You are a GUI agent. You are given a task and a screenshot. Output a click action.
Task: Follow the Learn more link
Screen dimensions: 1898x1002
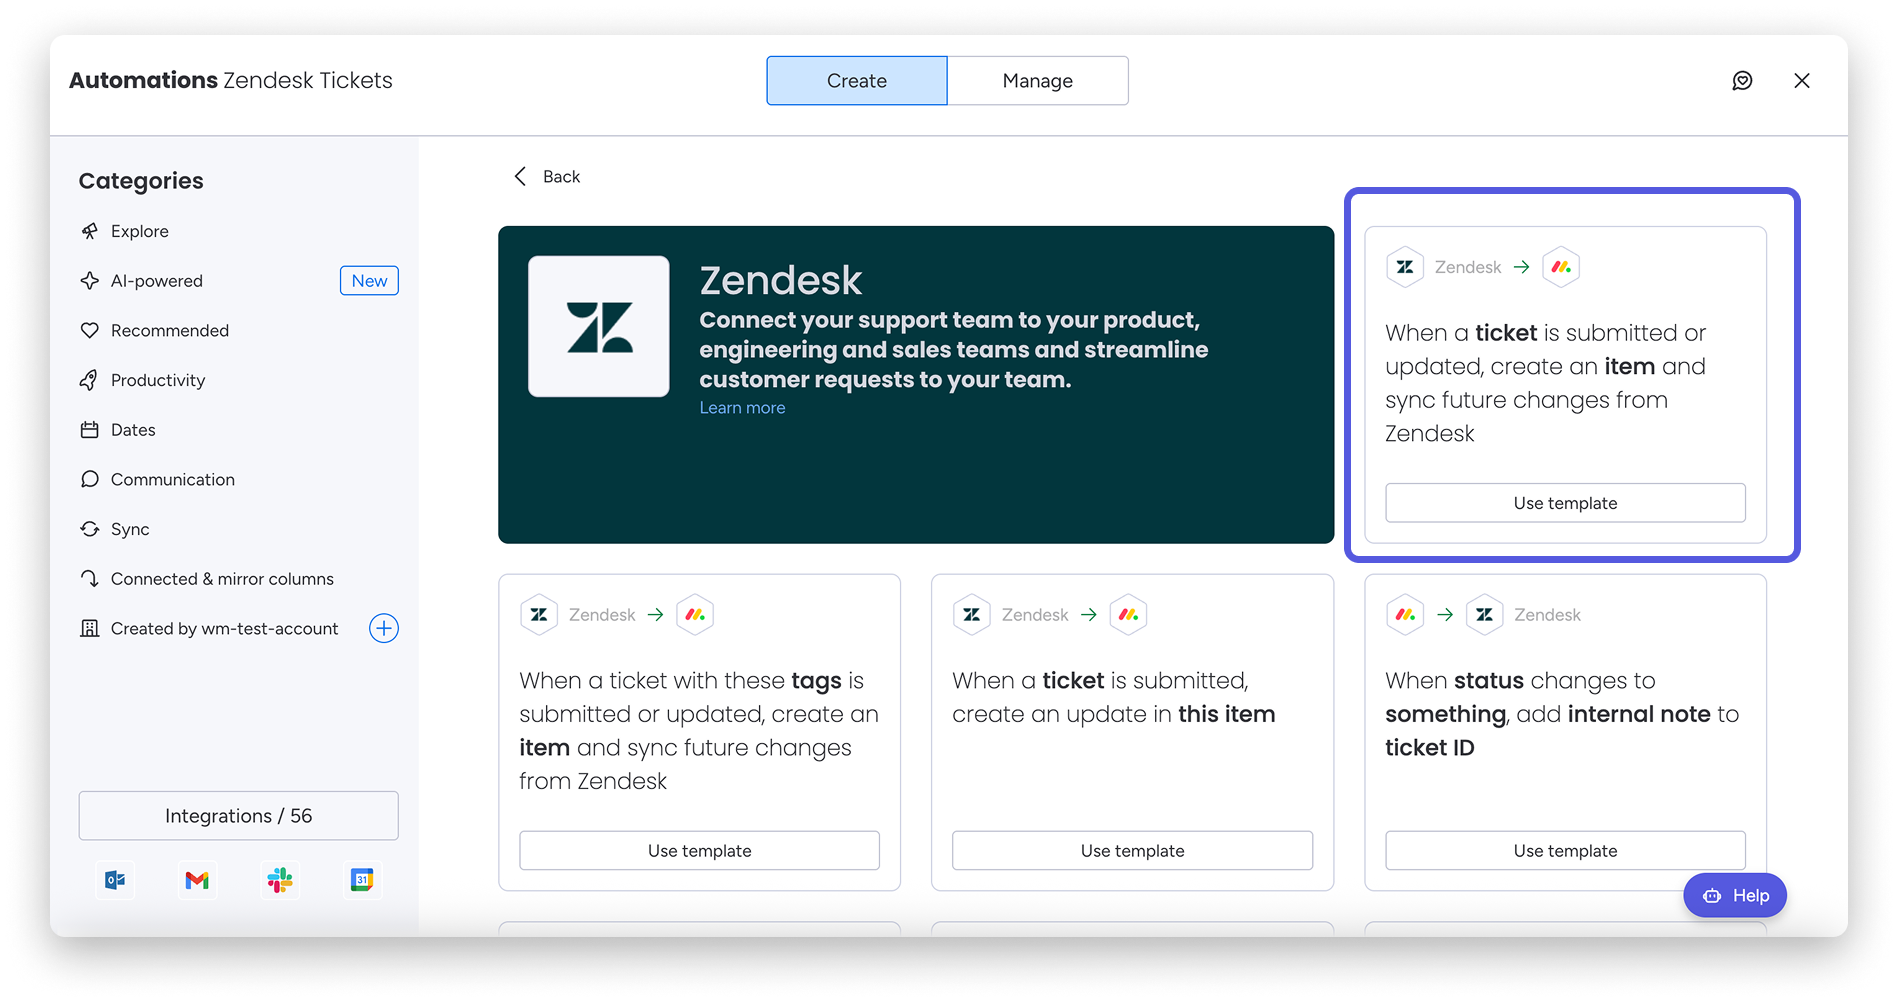click(742, 408)
